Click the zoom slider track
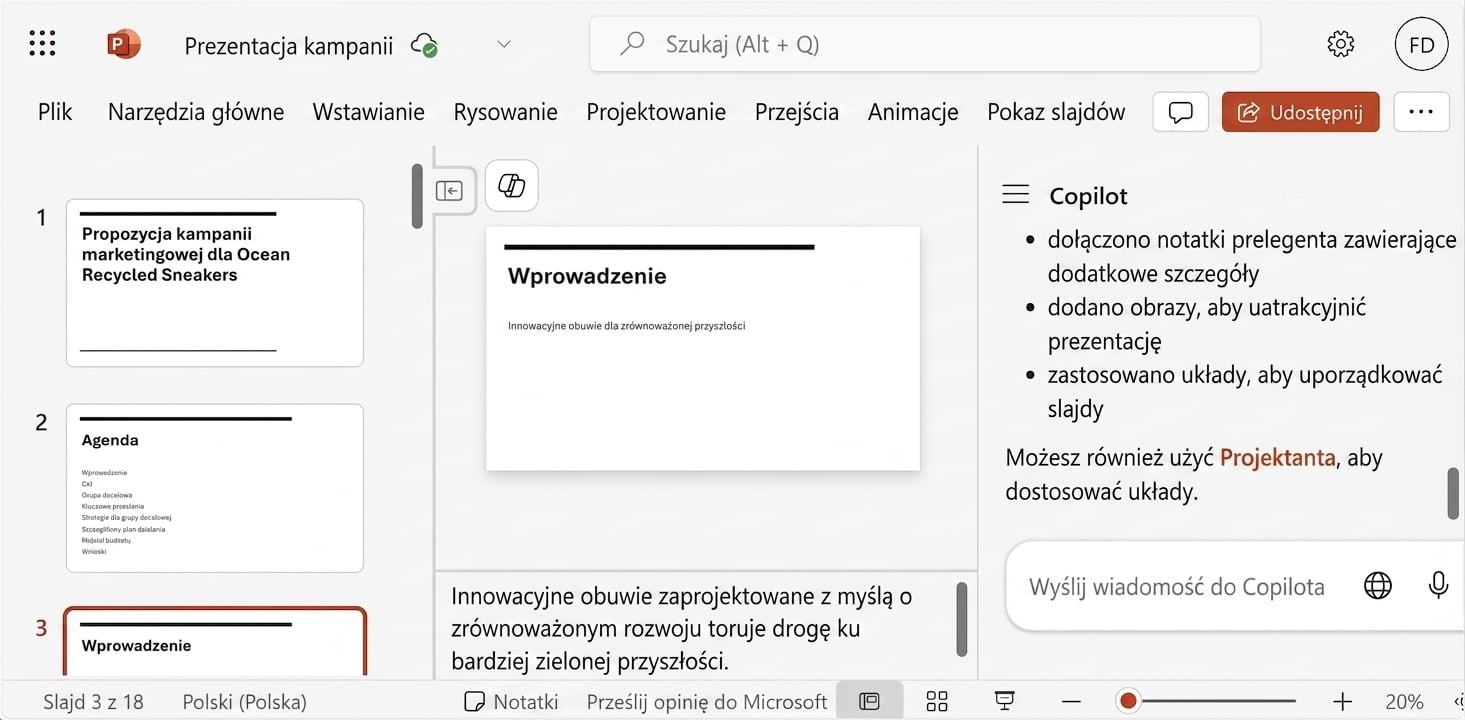 pos(1206,701)
